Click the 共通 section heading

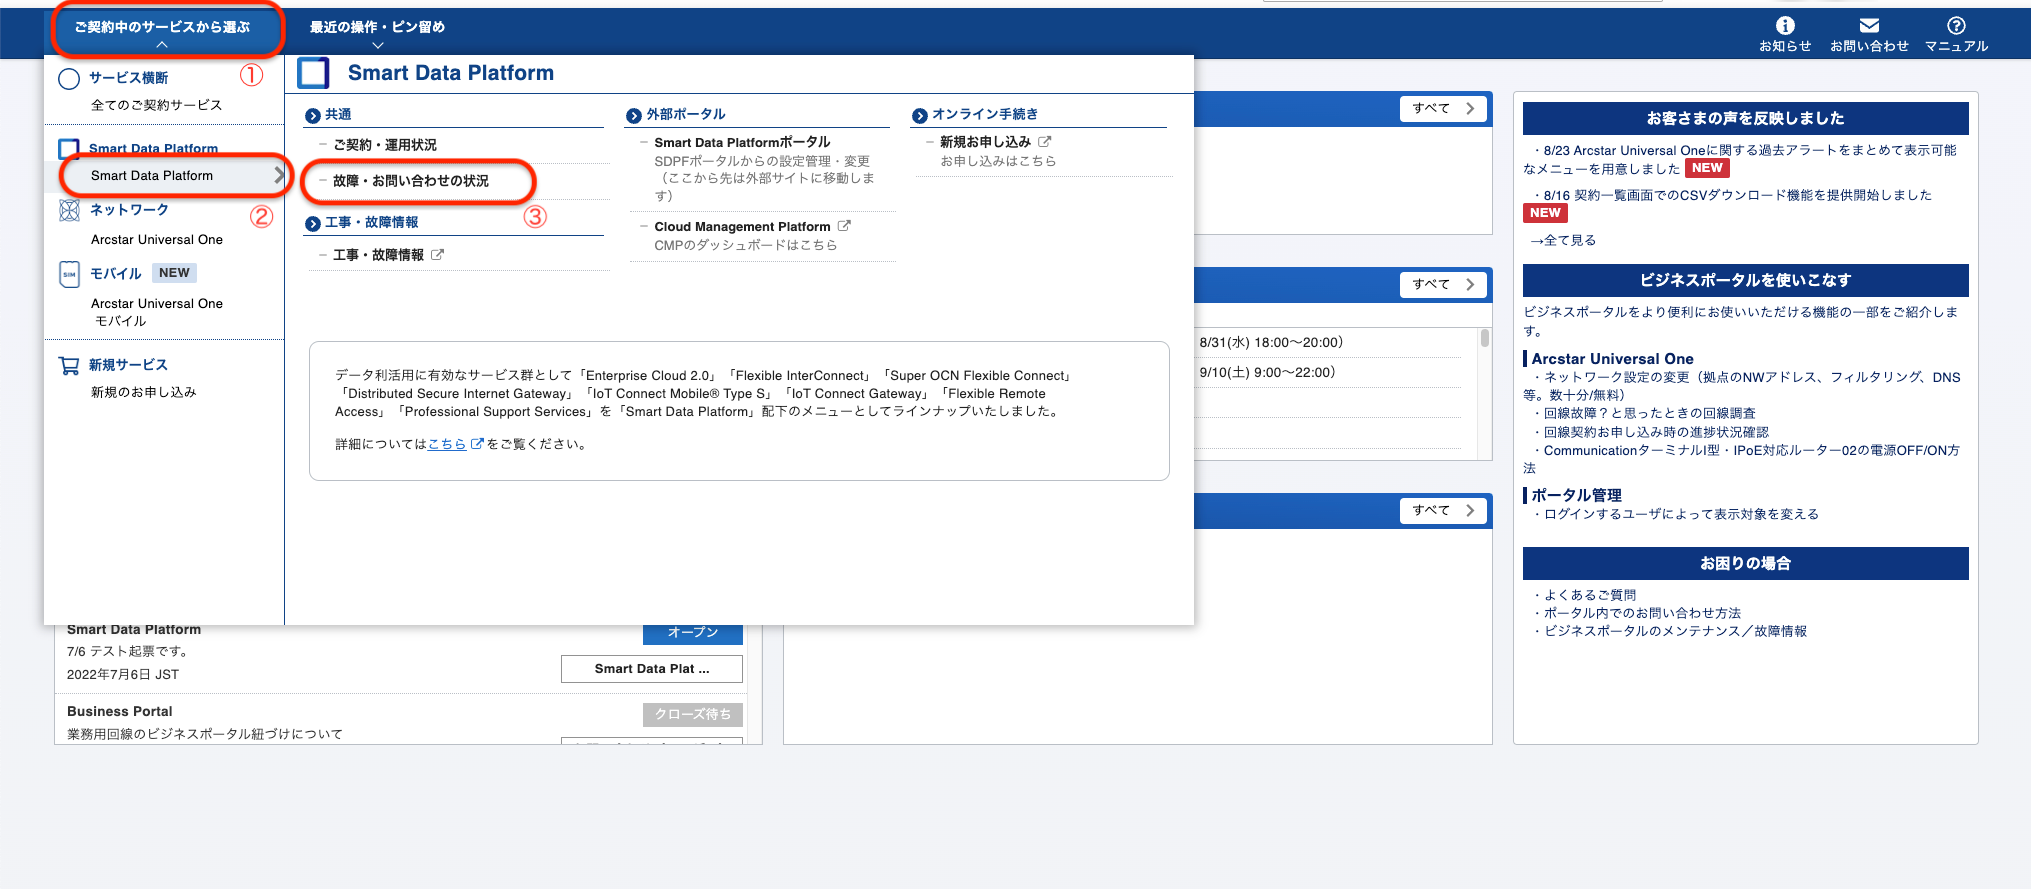pos(338,115)
